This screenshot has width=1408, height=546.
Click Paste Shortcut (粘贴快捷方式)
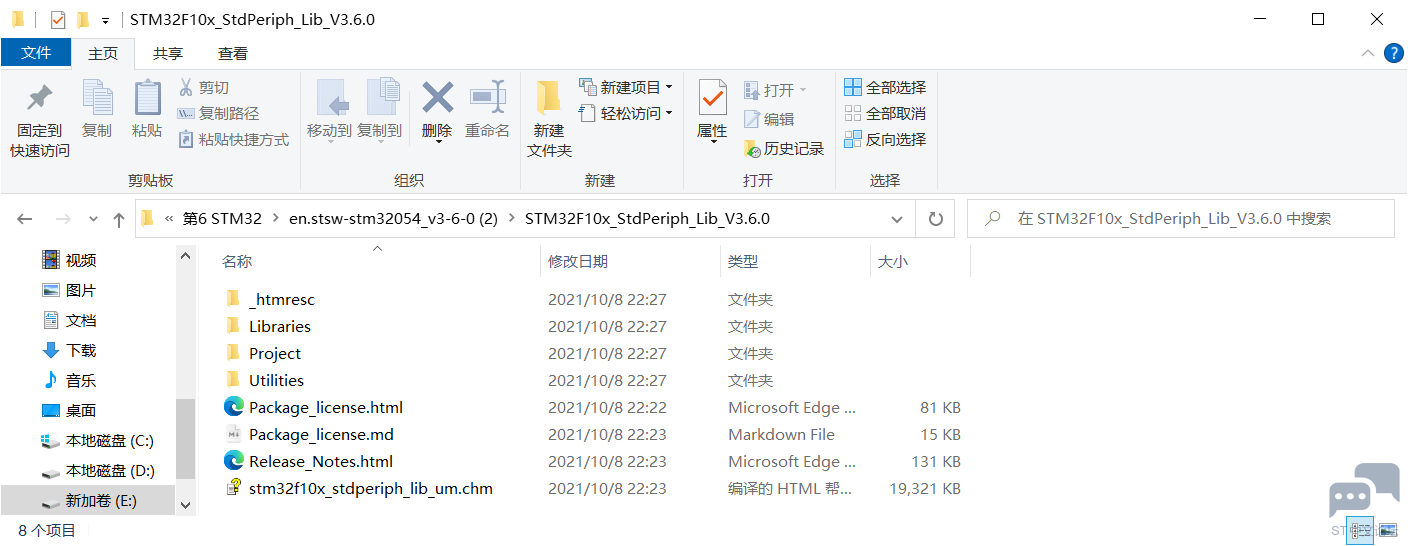tap(234, 140)
